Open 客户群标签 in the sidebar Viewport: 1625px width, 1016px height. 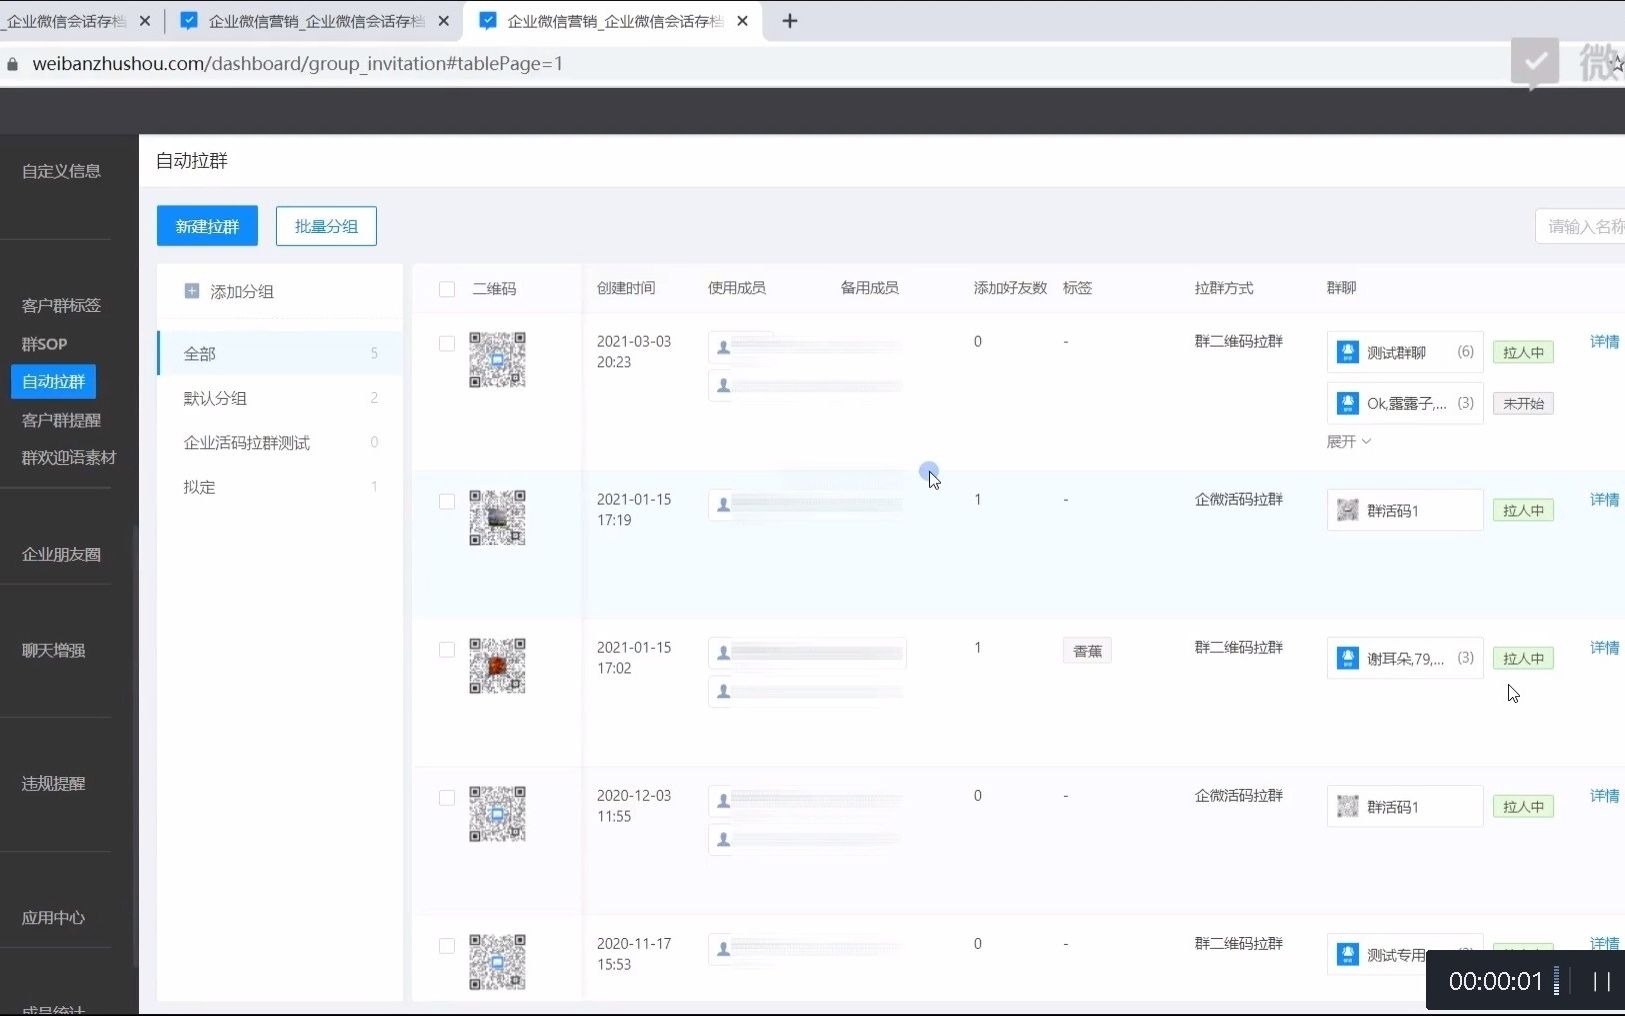tap(61, 305)
